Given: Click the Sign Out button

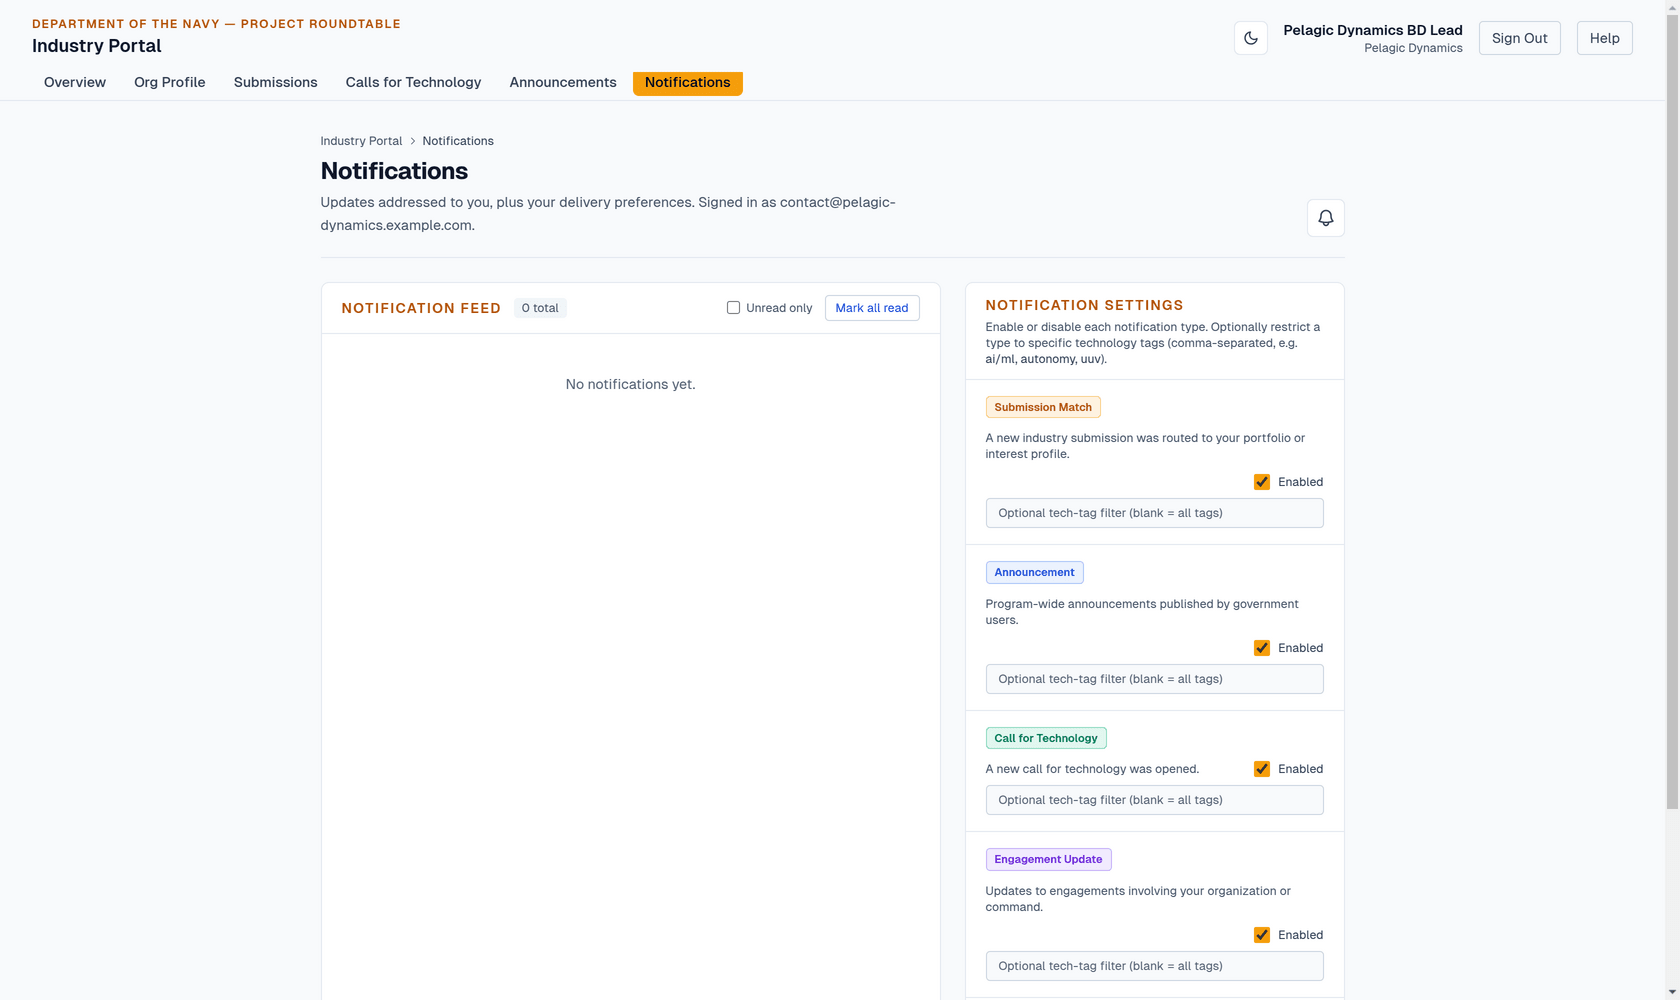Looking at the screenshot, I should (x=1520, y=38).
